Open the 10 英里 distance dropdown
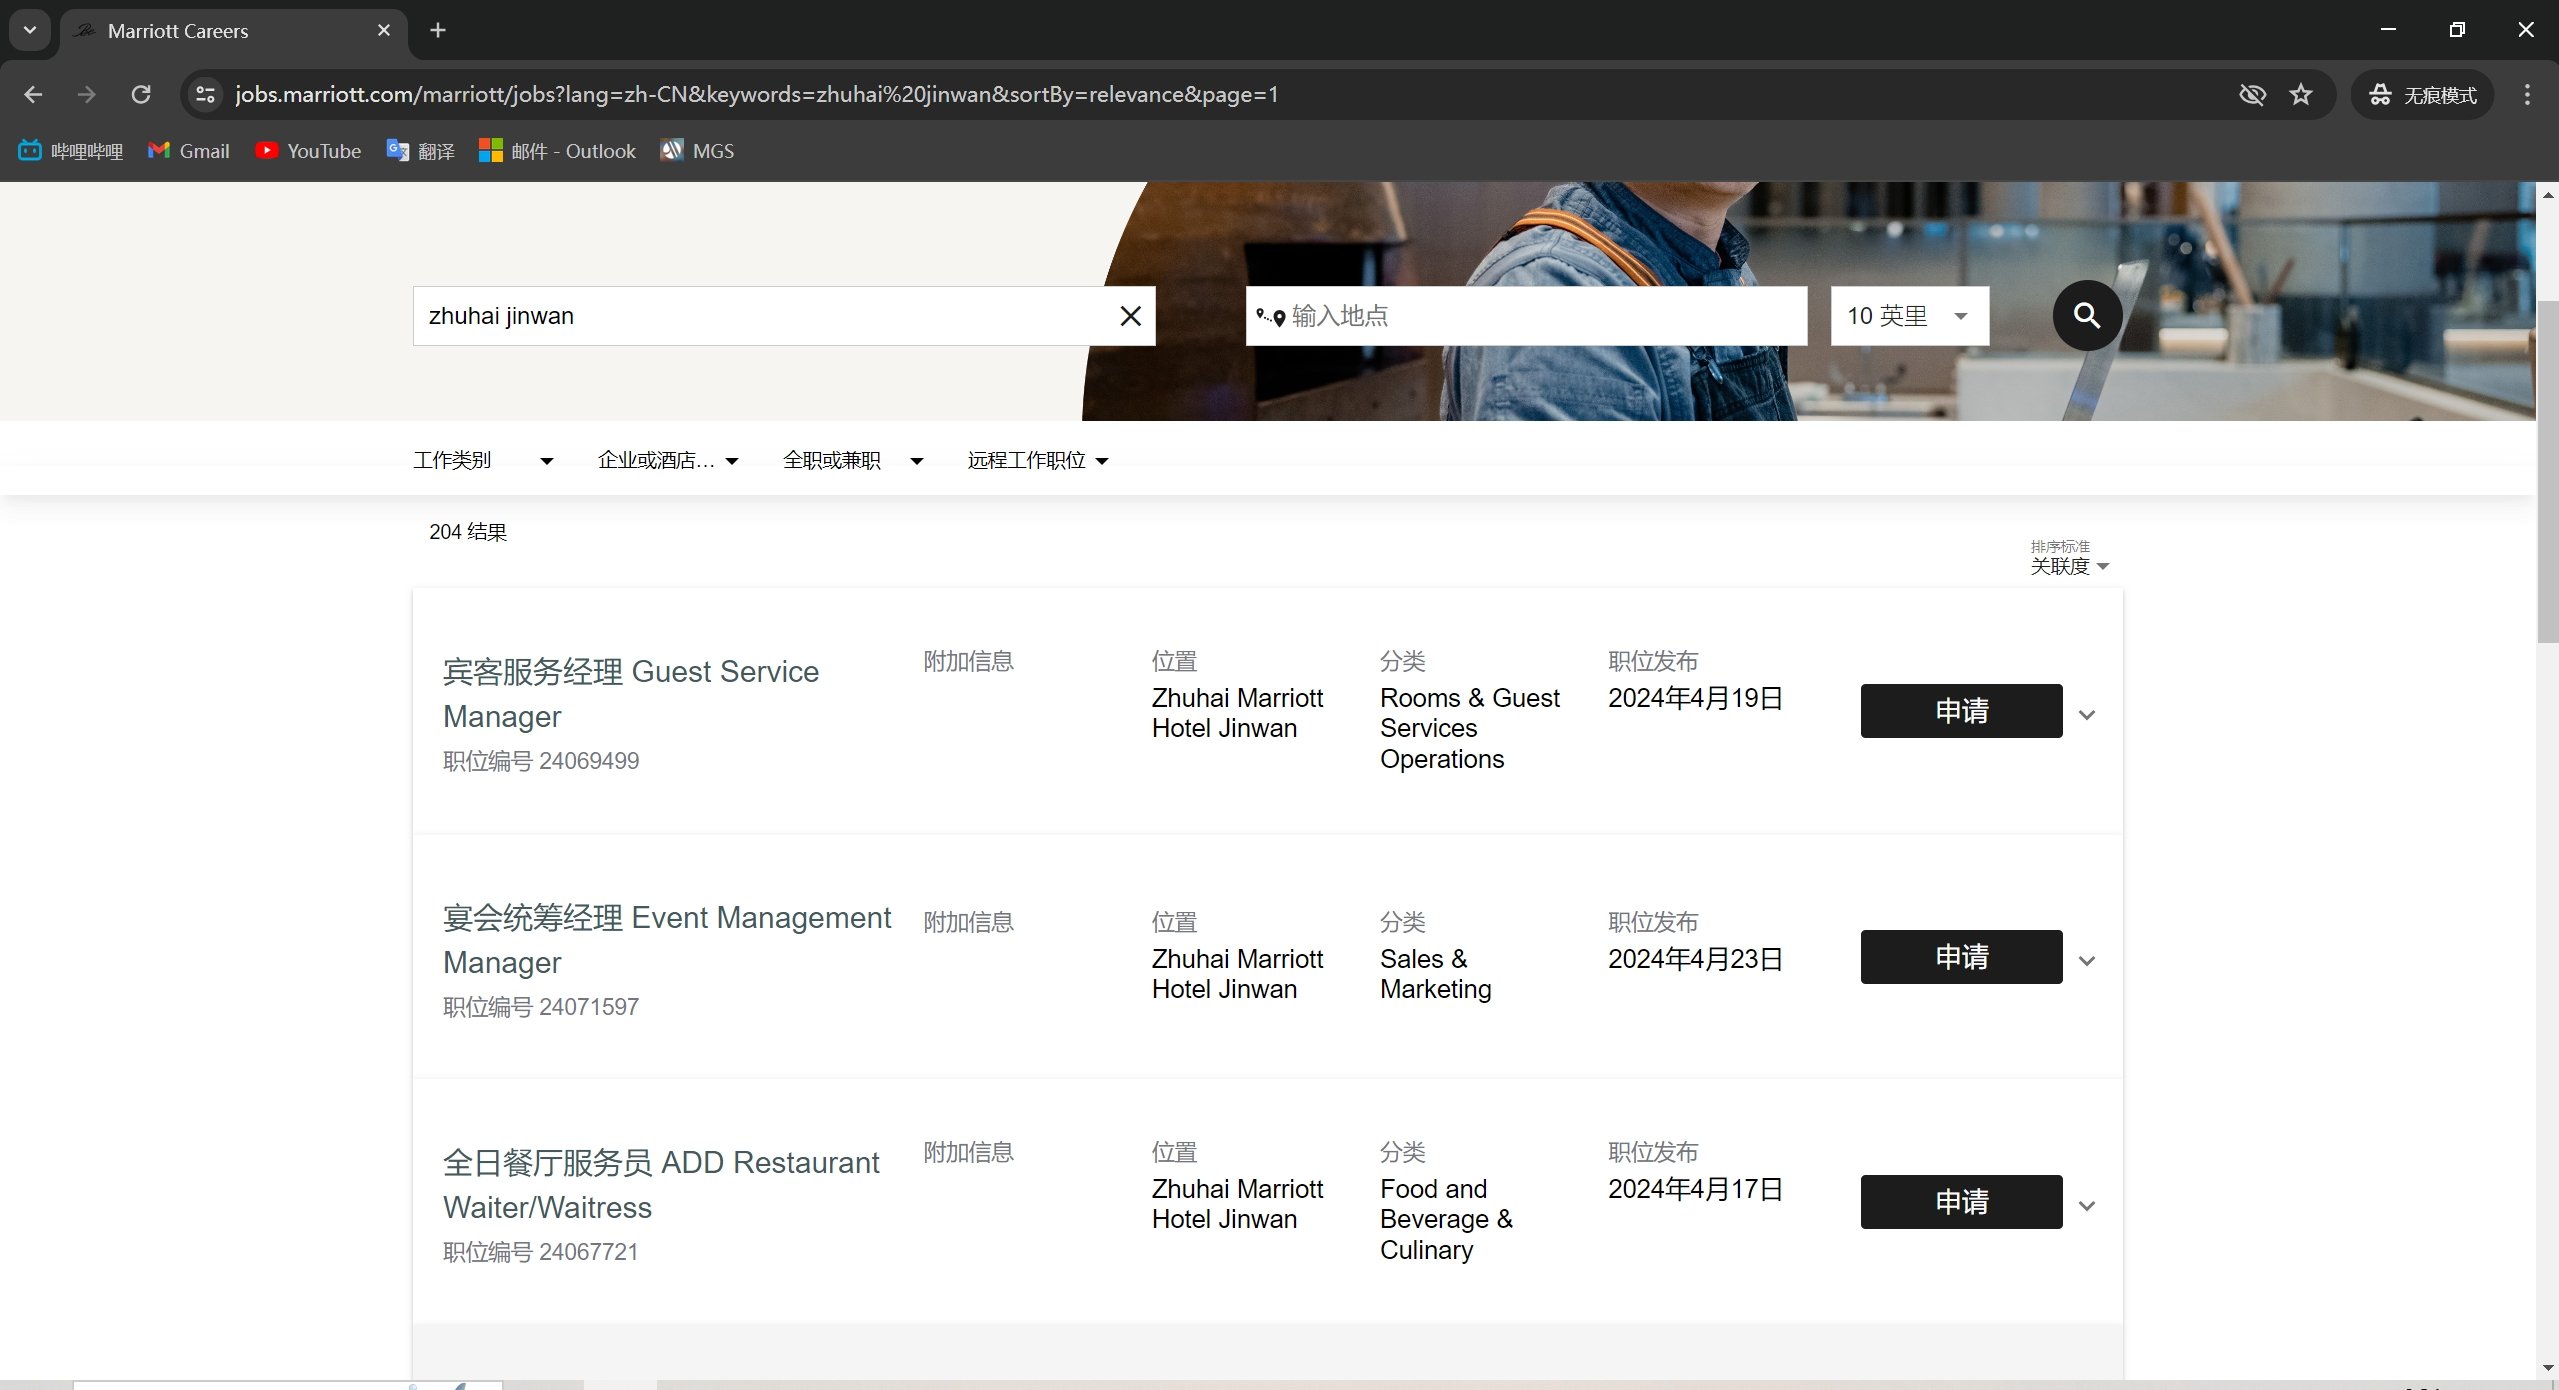This screenshot has height=1390, width=2559. coord(1909,316)
